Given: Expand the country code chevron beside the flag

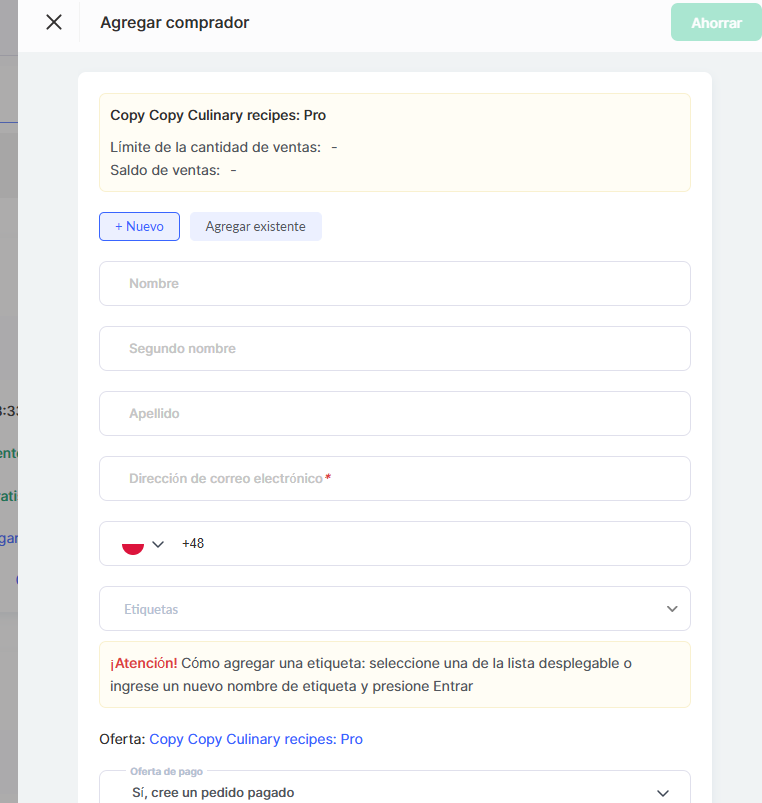Looking at the screenshot, I should (x=158, y=544).
